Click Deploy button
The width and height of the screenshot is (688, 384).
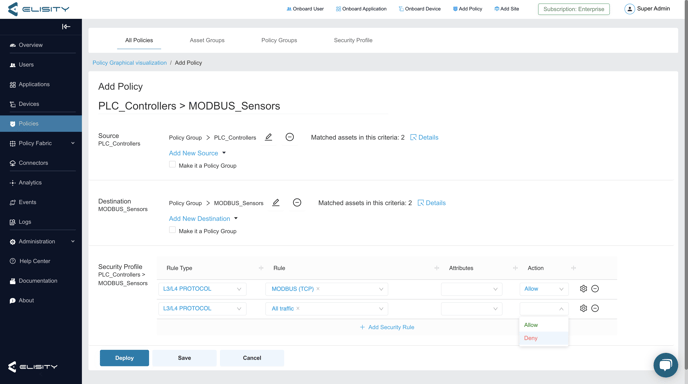pyautogui.click(x=125, y=358)
